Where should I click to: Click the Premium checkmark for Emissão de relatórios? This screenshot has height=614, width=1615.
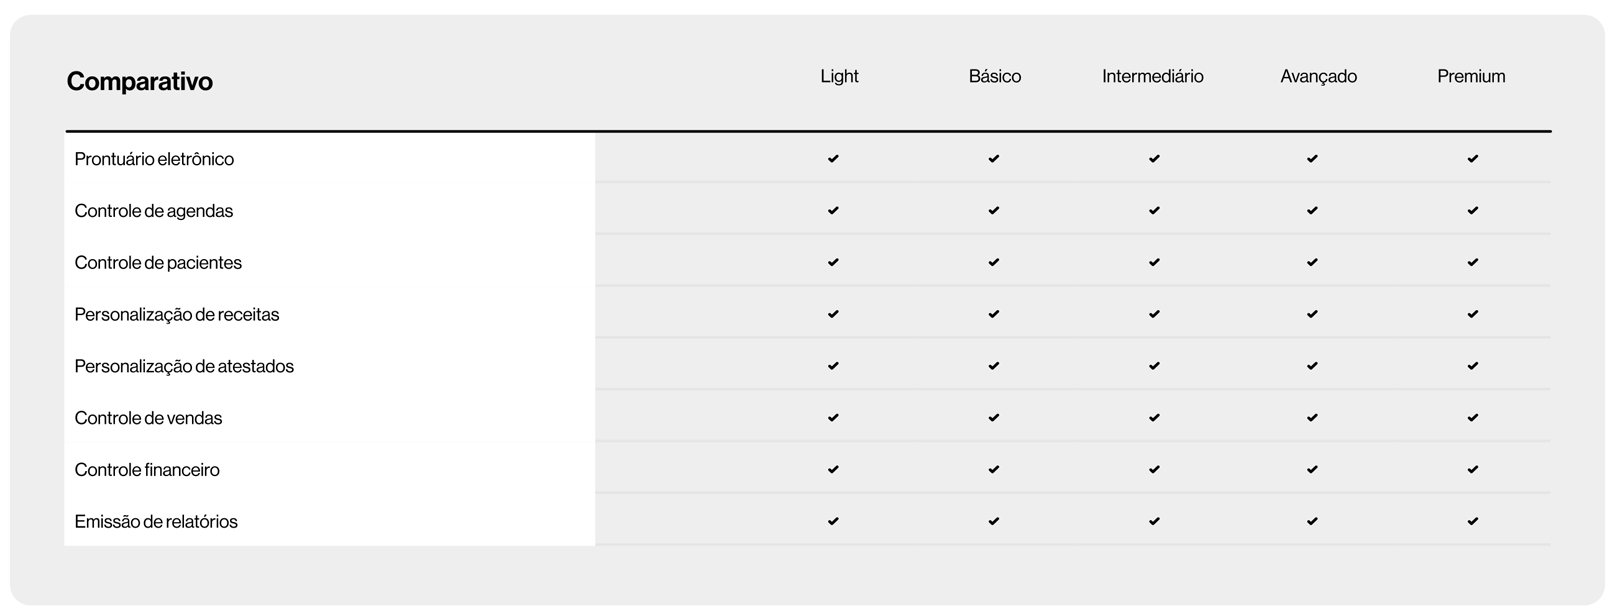click(x=1472, y=521)
